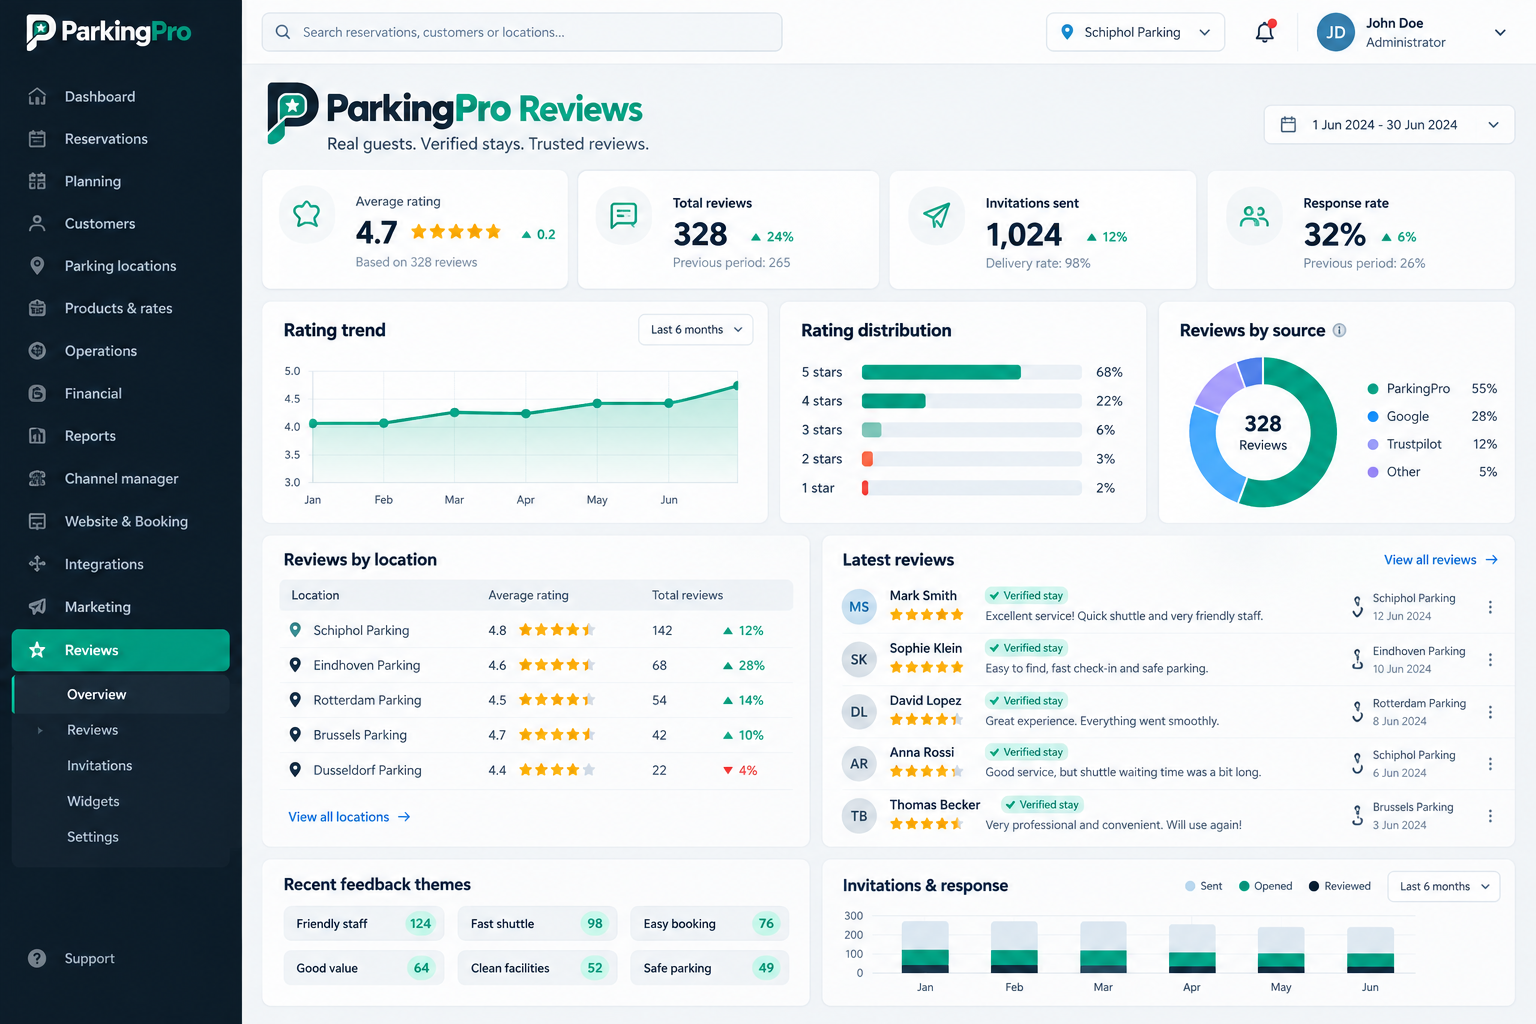This screenshot has width=1536, height=1024.
Task: Open more options for David Lopez review
Action: (1490, 712)
